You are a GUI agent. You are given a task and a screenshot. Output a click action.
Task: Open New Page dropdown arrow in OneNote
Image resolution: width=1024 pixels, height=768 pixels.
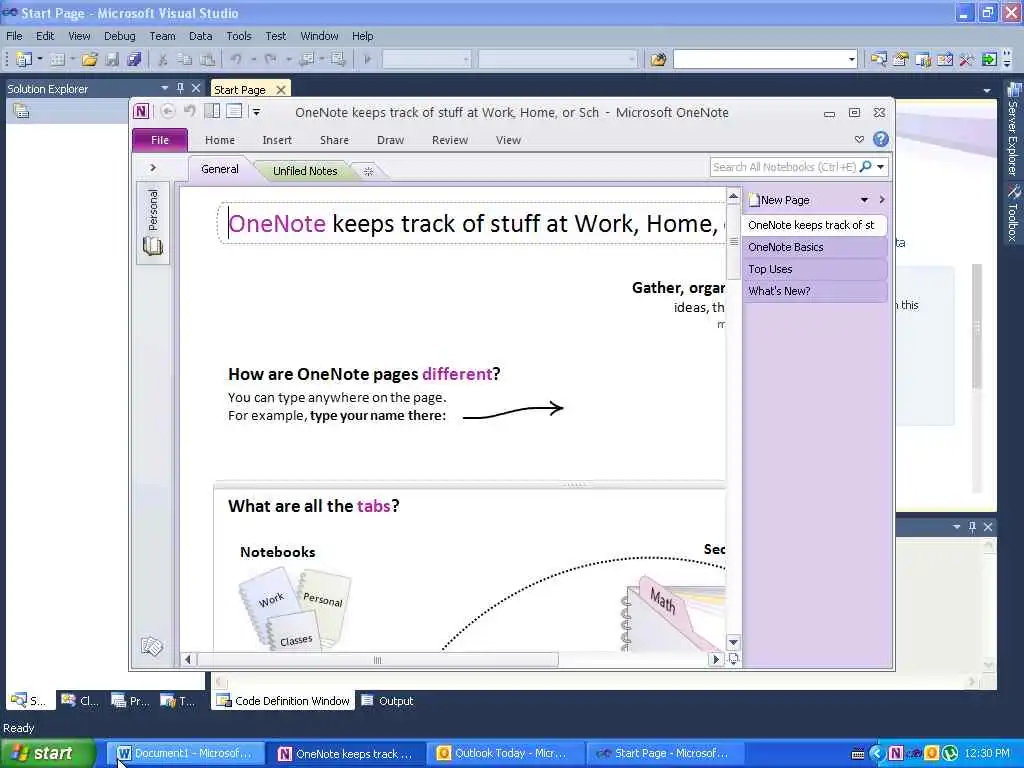click(x=864, y=200)
